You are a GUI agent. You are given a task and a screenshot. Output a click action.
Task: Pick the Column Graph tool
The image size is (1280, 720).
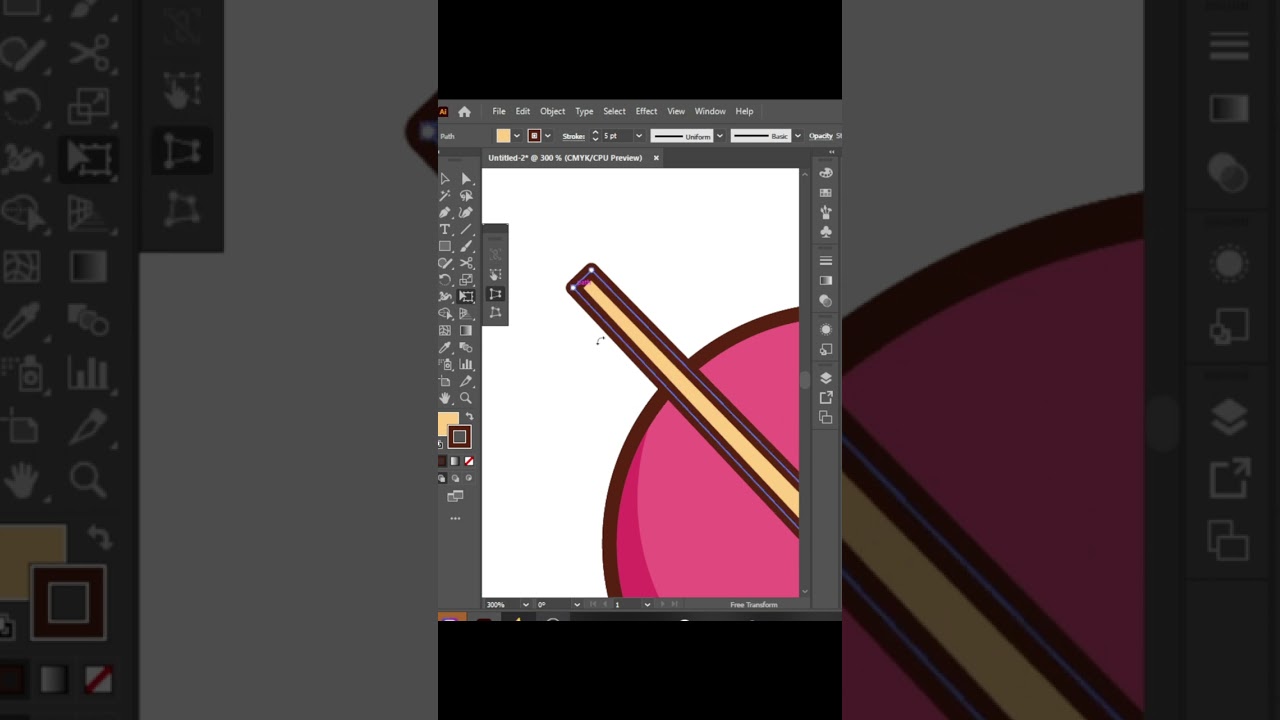point(466,364)
